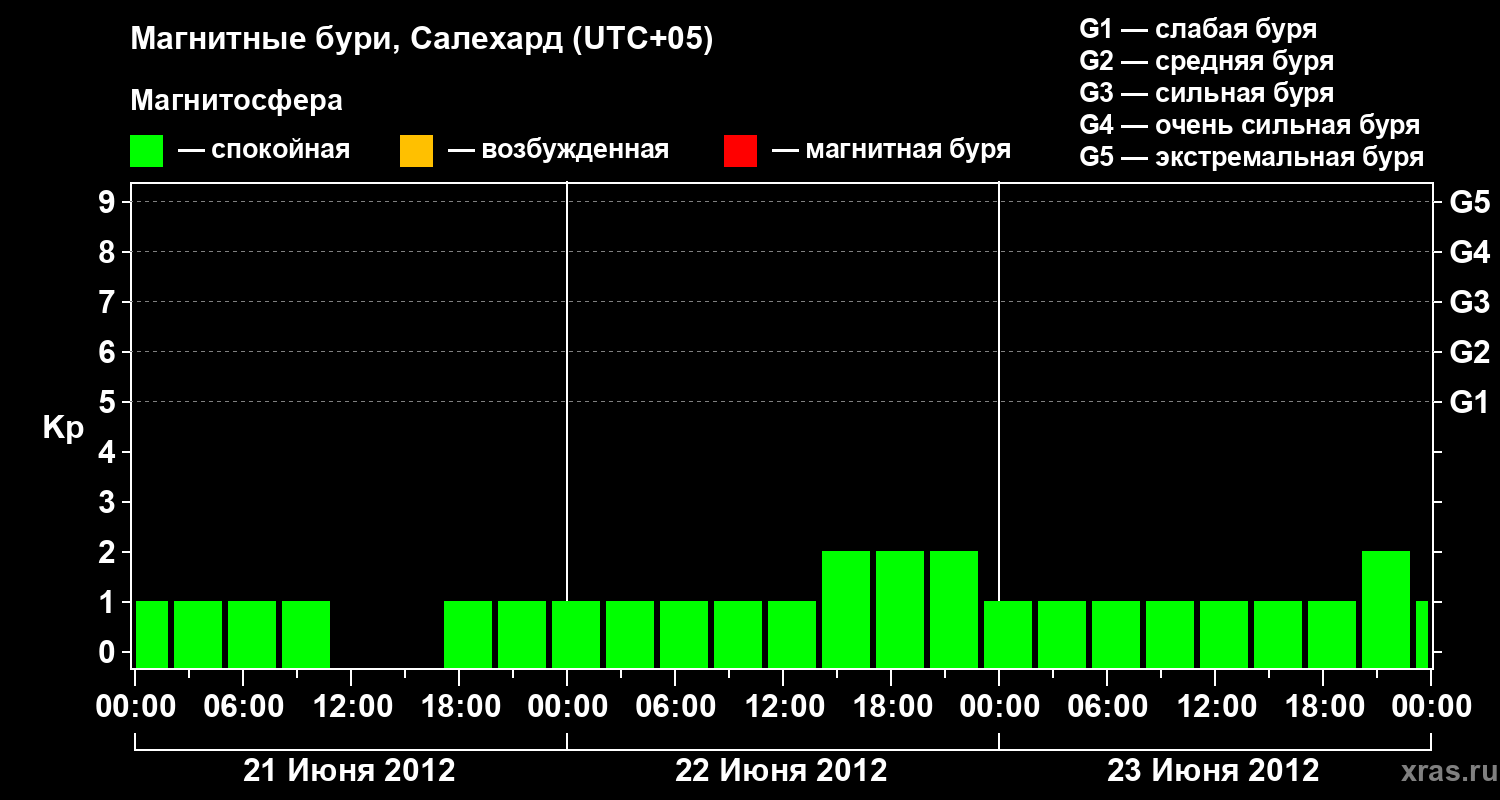Click the red 'магнитная буря' legend swatch
Image resolution: width=1500 pixels, height=800 pixels.
click(x=740, y=151)
